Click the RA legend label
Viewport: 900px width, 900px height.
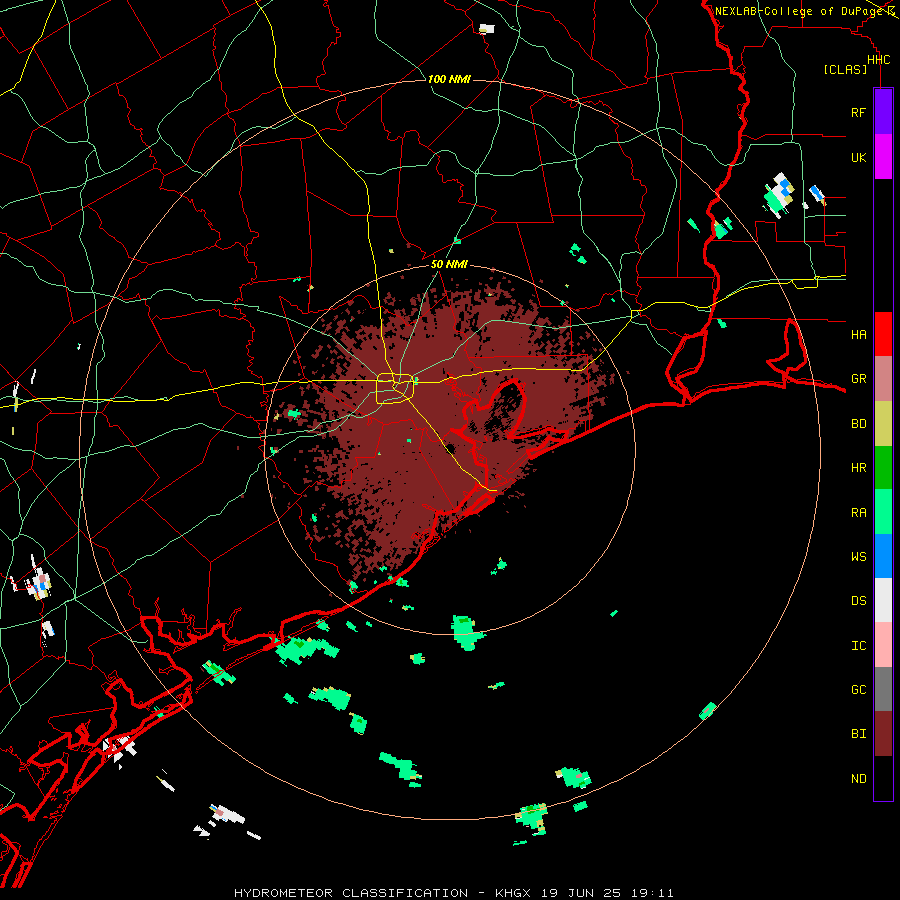(x=858, y=512)
